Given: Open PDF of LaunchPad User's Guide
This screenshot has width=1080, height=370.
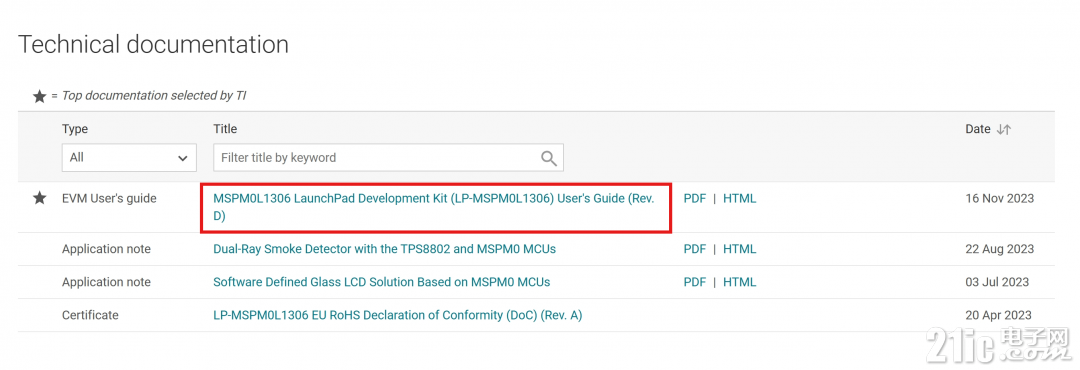Looking at the screenshot, I should [x=694, y=198].
